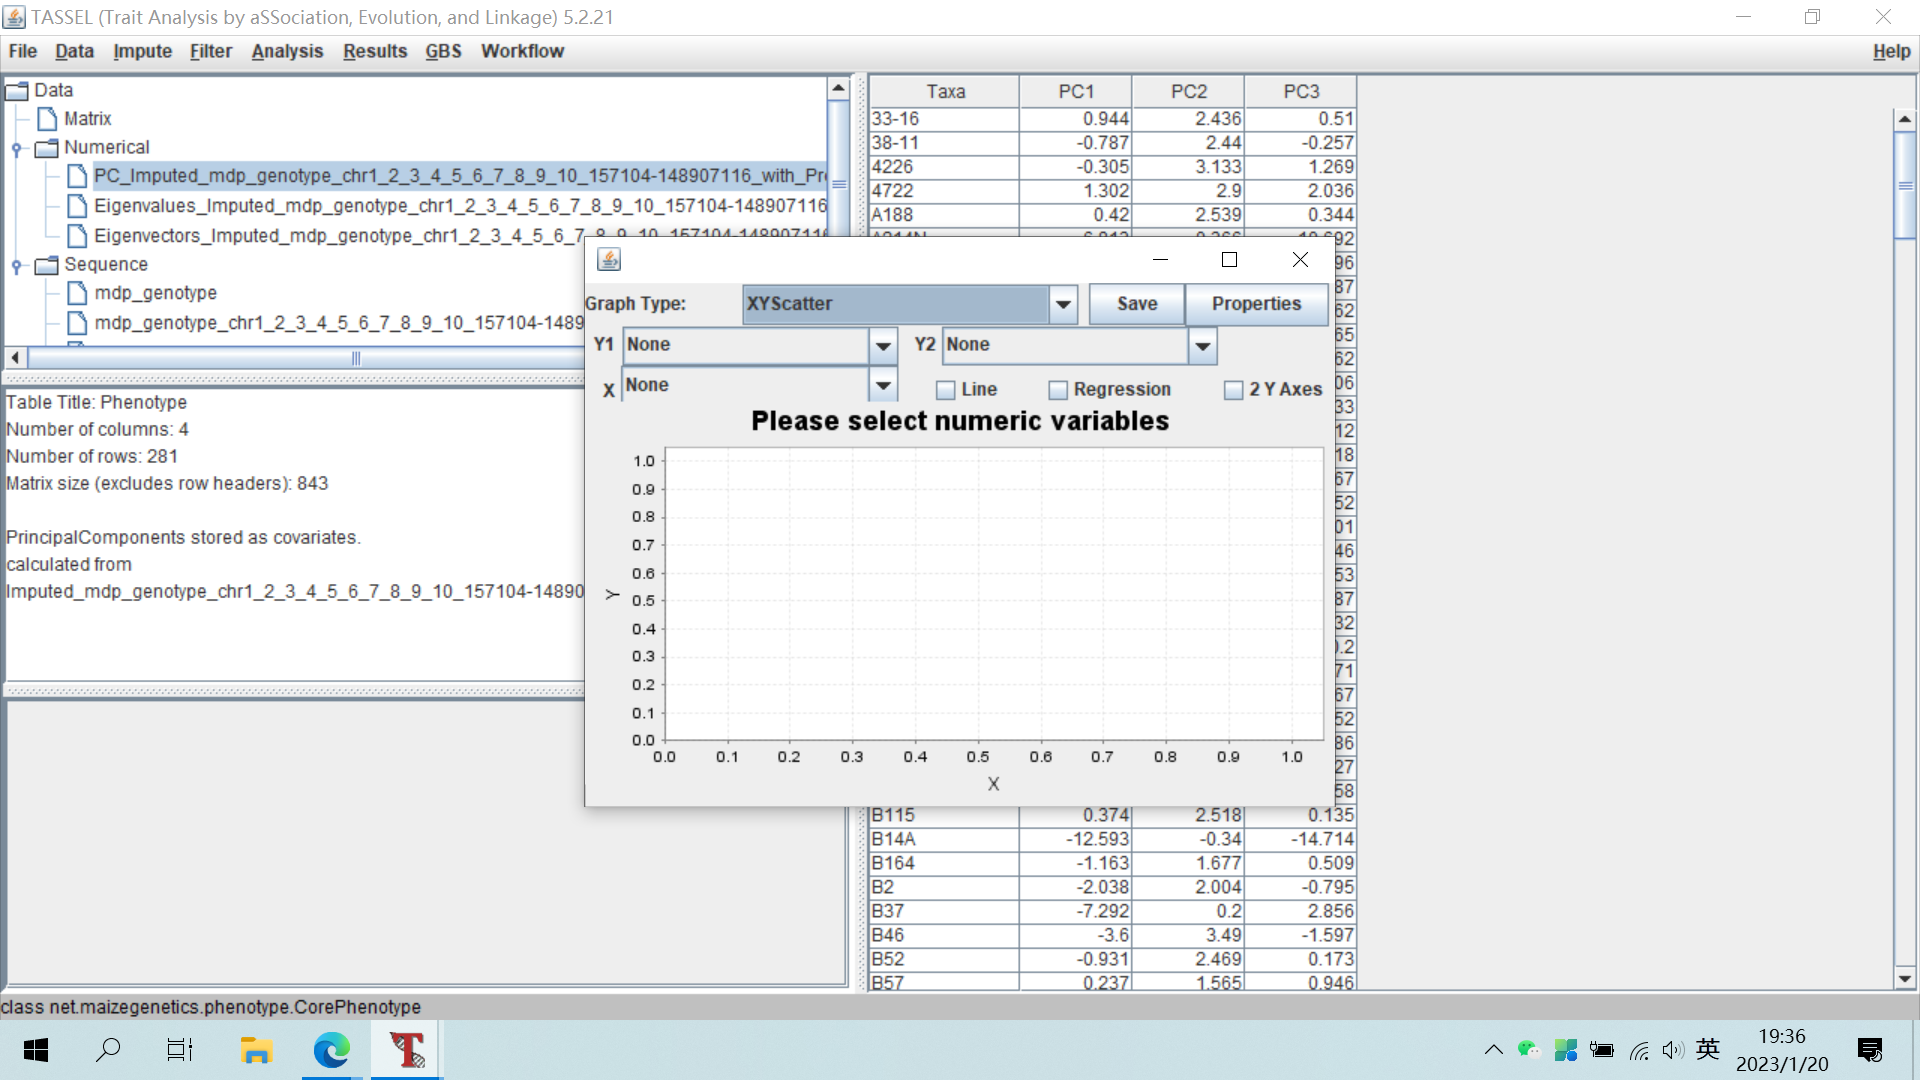Screen dimensions: 1920x1080
Task: Enable the 2 Y Axes checkbox
Action: (x=1234, y=390)
